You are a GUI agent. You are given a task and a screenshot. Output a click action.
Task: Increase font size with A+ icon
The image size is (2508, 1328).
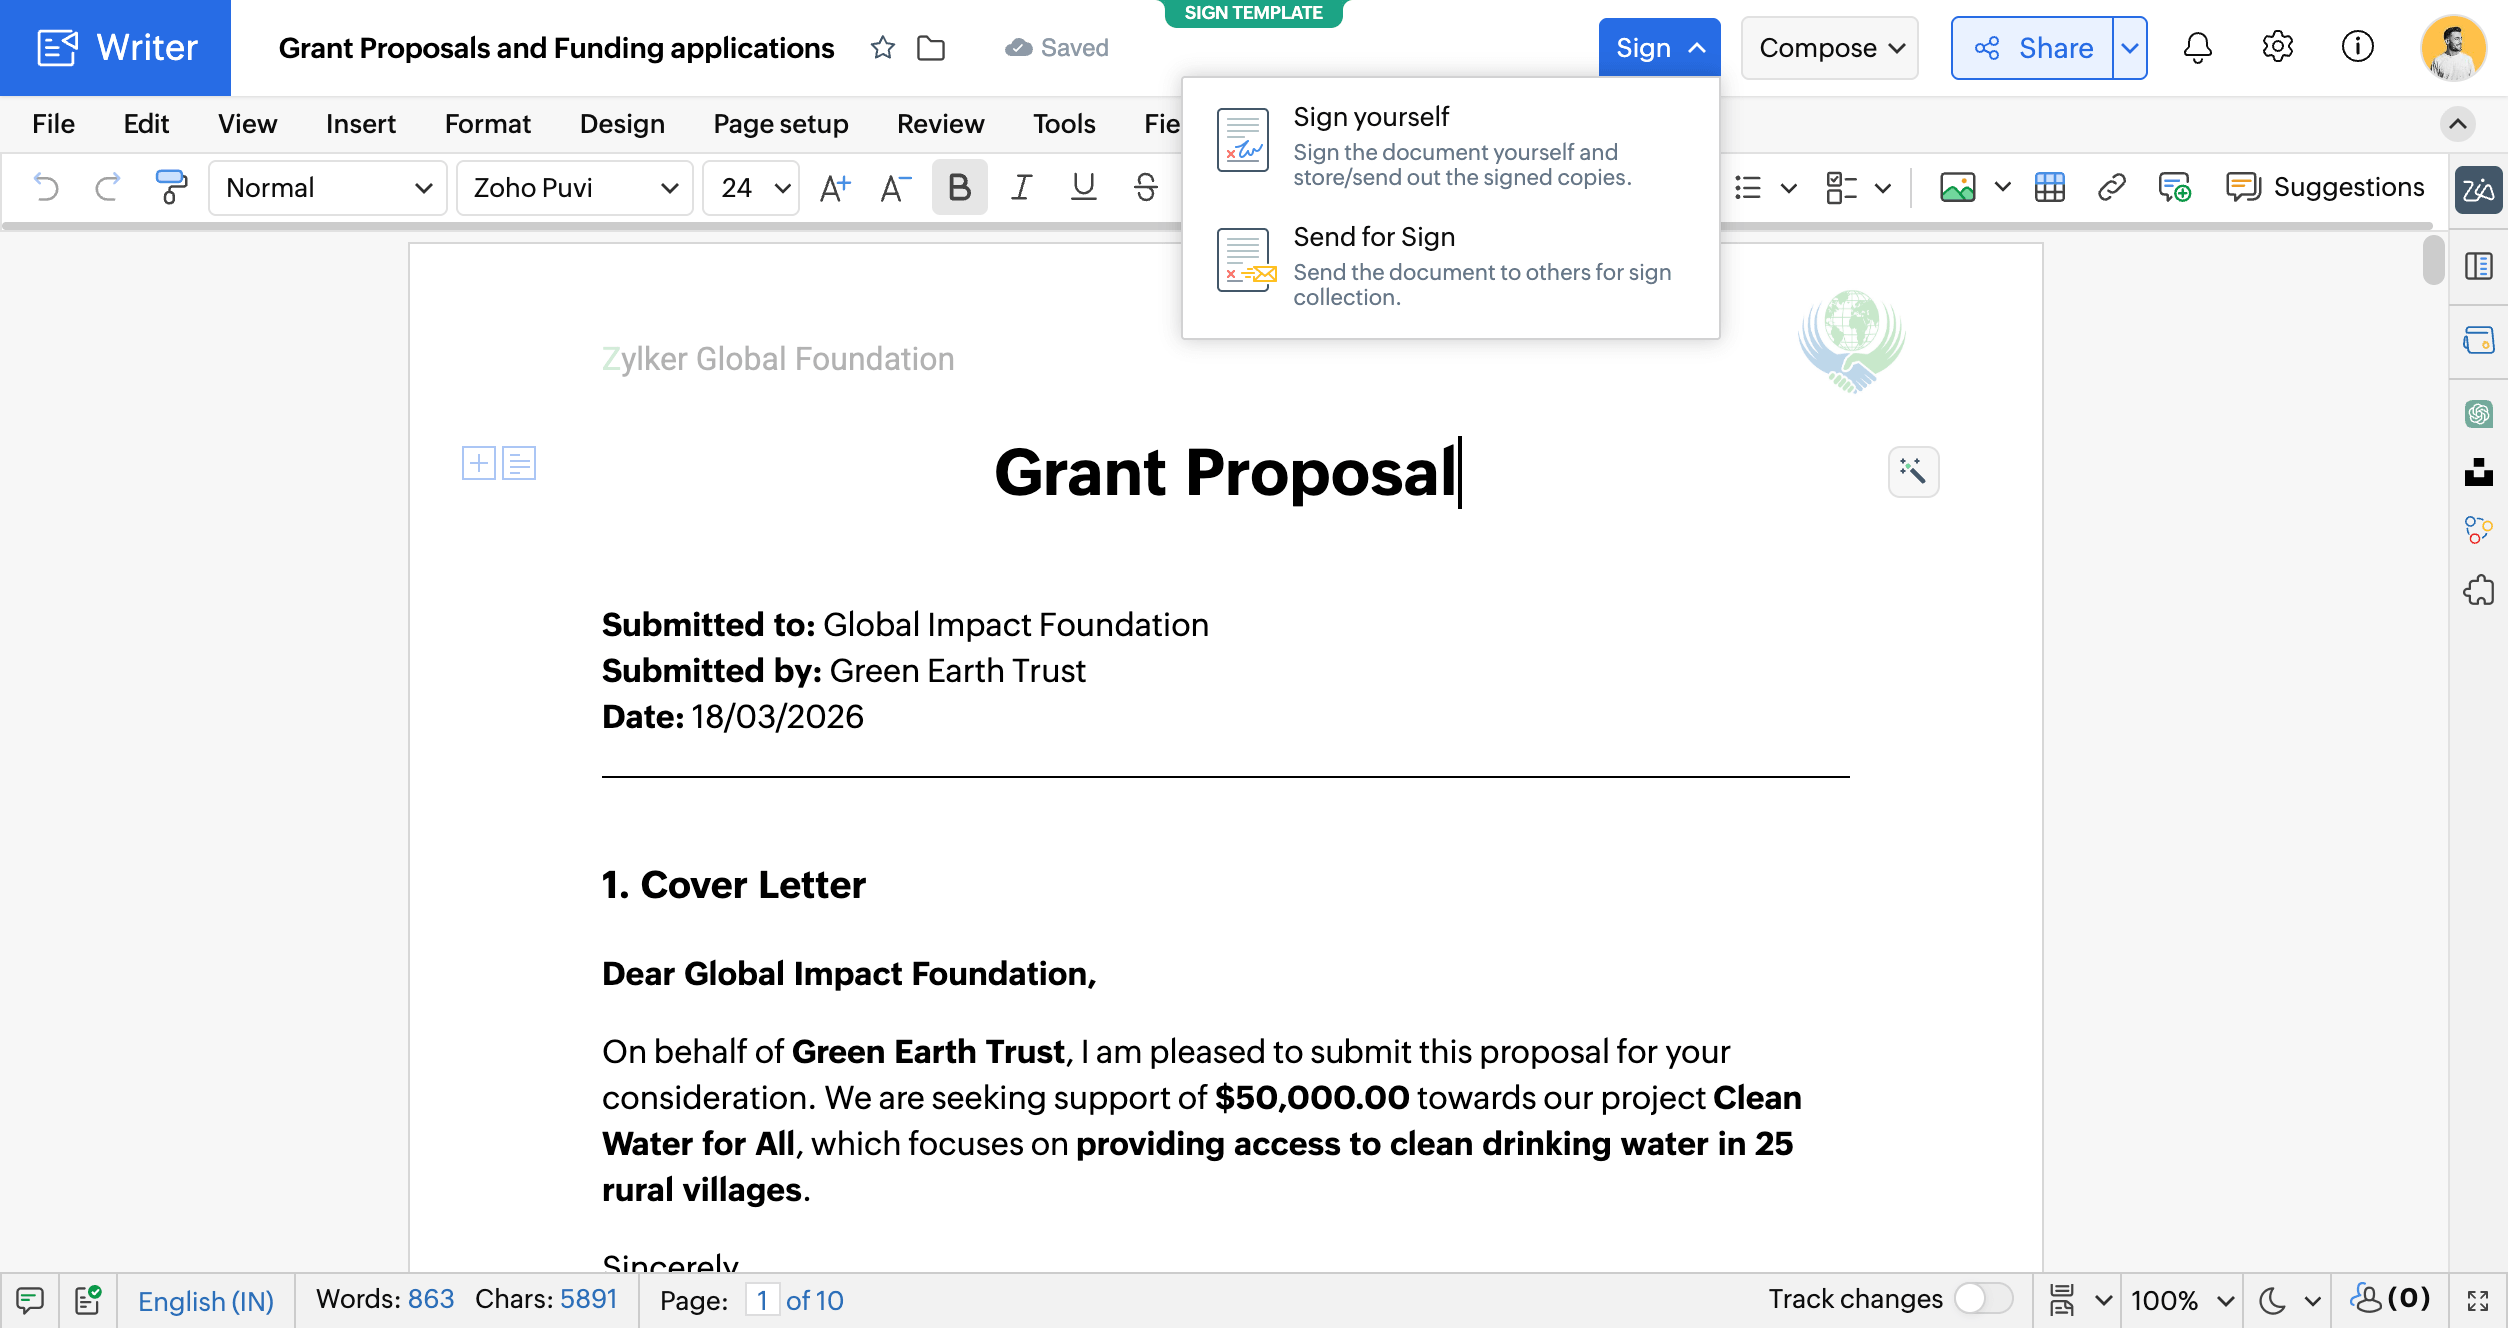[x=834, y=187]
